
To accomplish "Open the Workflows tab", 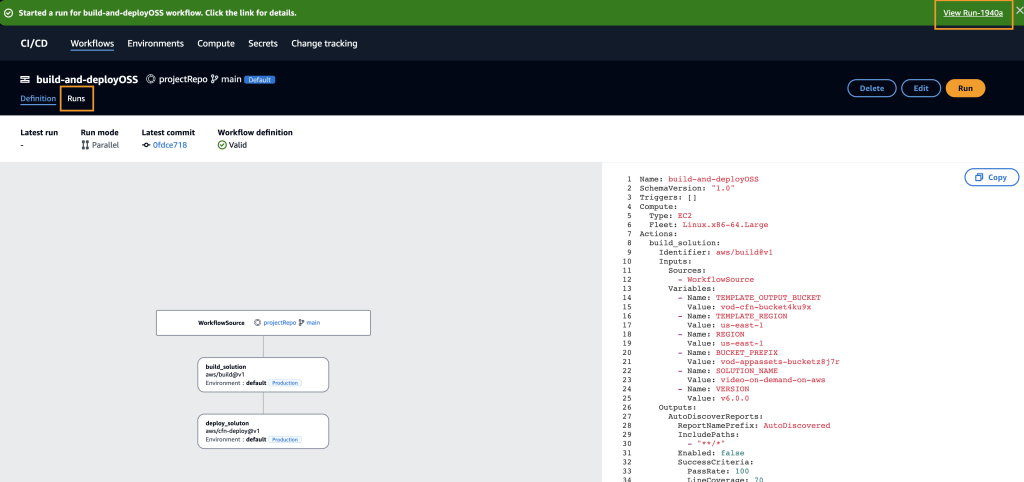I will 92,44.
